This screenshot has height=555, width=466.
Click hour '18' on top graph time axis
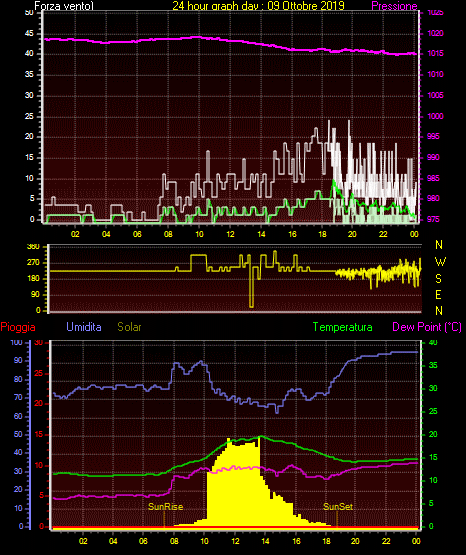tap(322, 234)
